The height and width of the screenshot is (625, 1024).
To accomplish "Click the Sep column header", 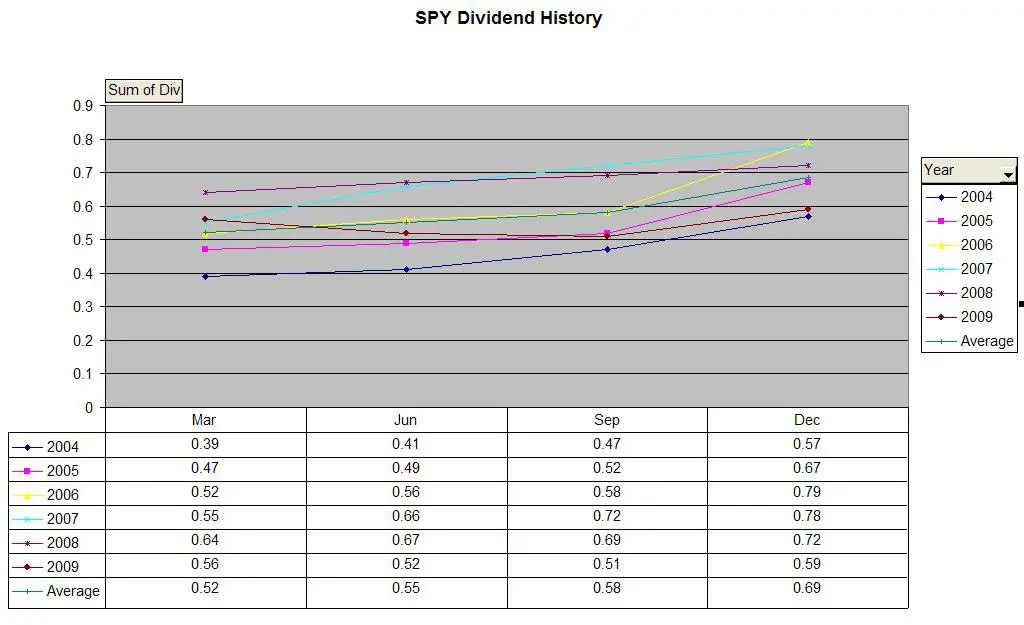I will (x=607, y=420).
